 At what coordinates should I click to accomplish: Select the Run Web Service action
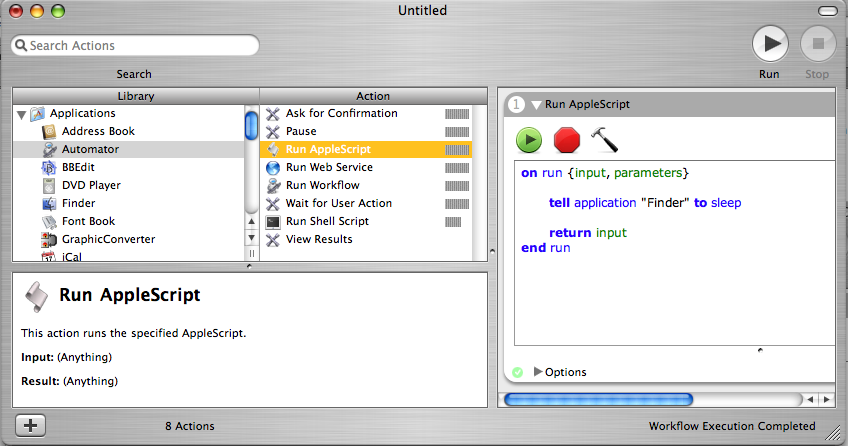[366, 167]
